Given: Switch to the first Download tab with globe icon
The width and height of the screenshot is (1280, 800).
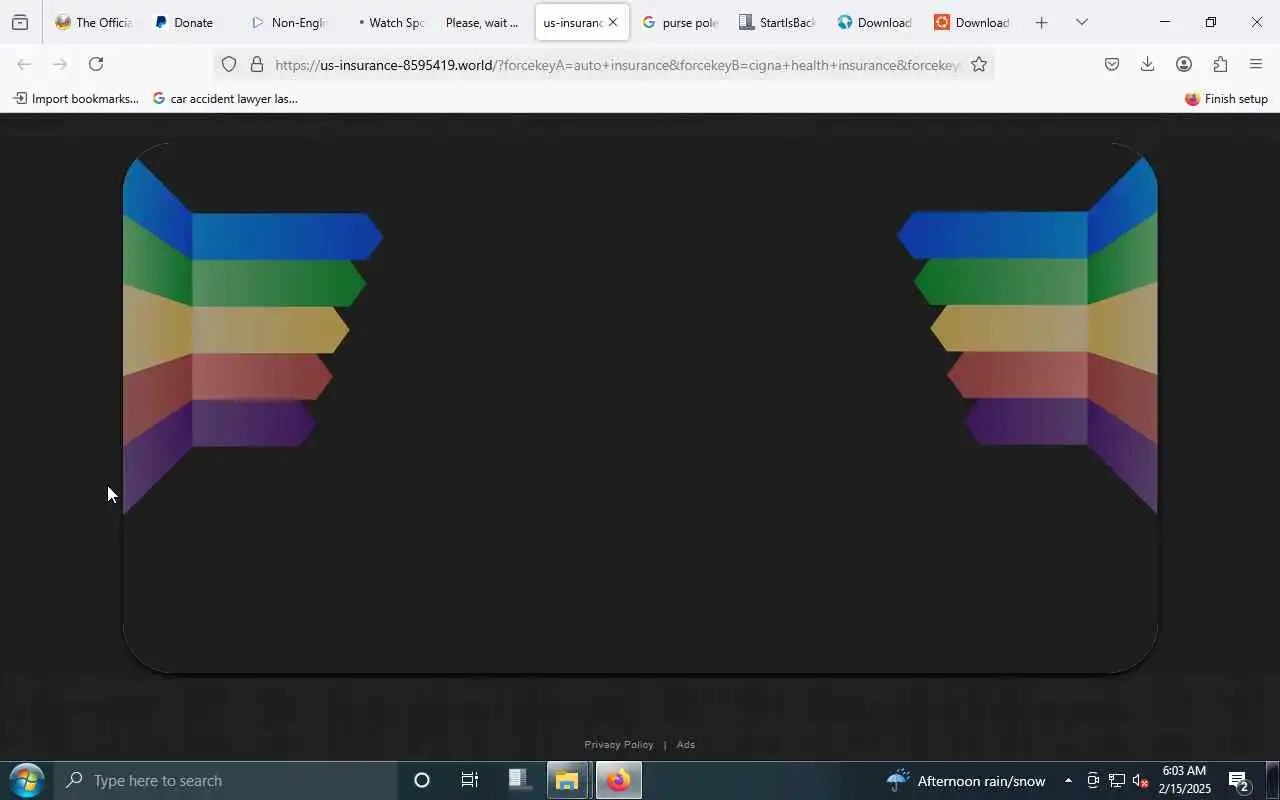Looking at the screenshot, I should point(873,22).
